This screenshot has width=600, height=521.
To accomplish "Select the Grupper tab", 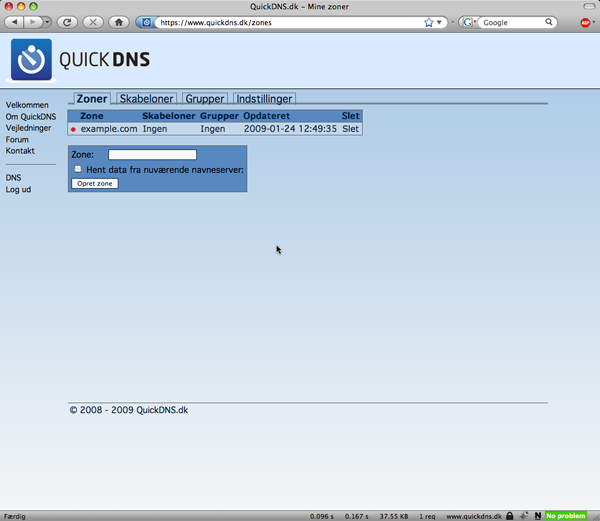I will [x=205, y=99].
